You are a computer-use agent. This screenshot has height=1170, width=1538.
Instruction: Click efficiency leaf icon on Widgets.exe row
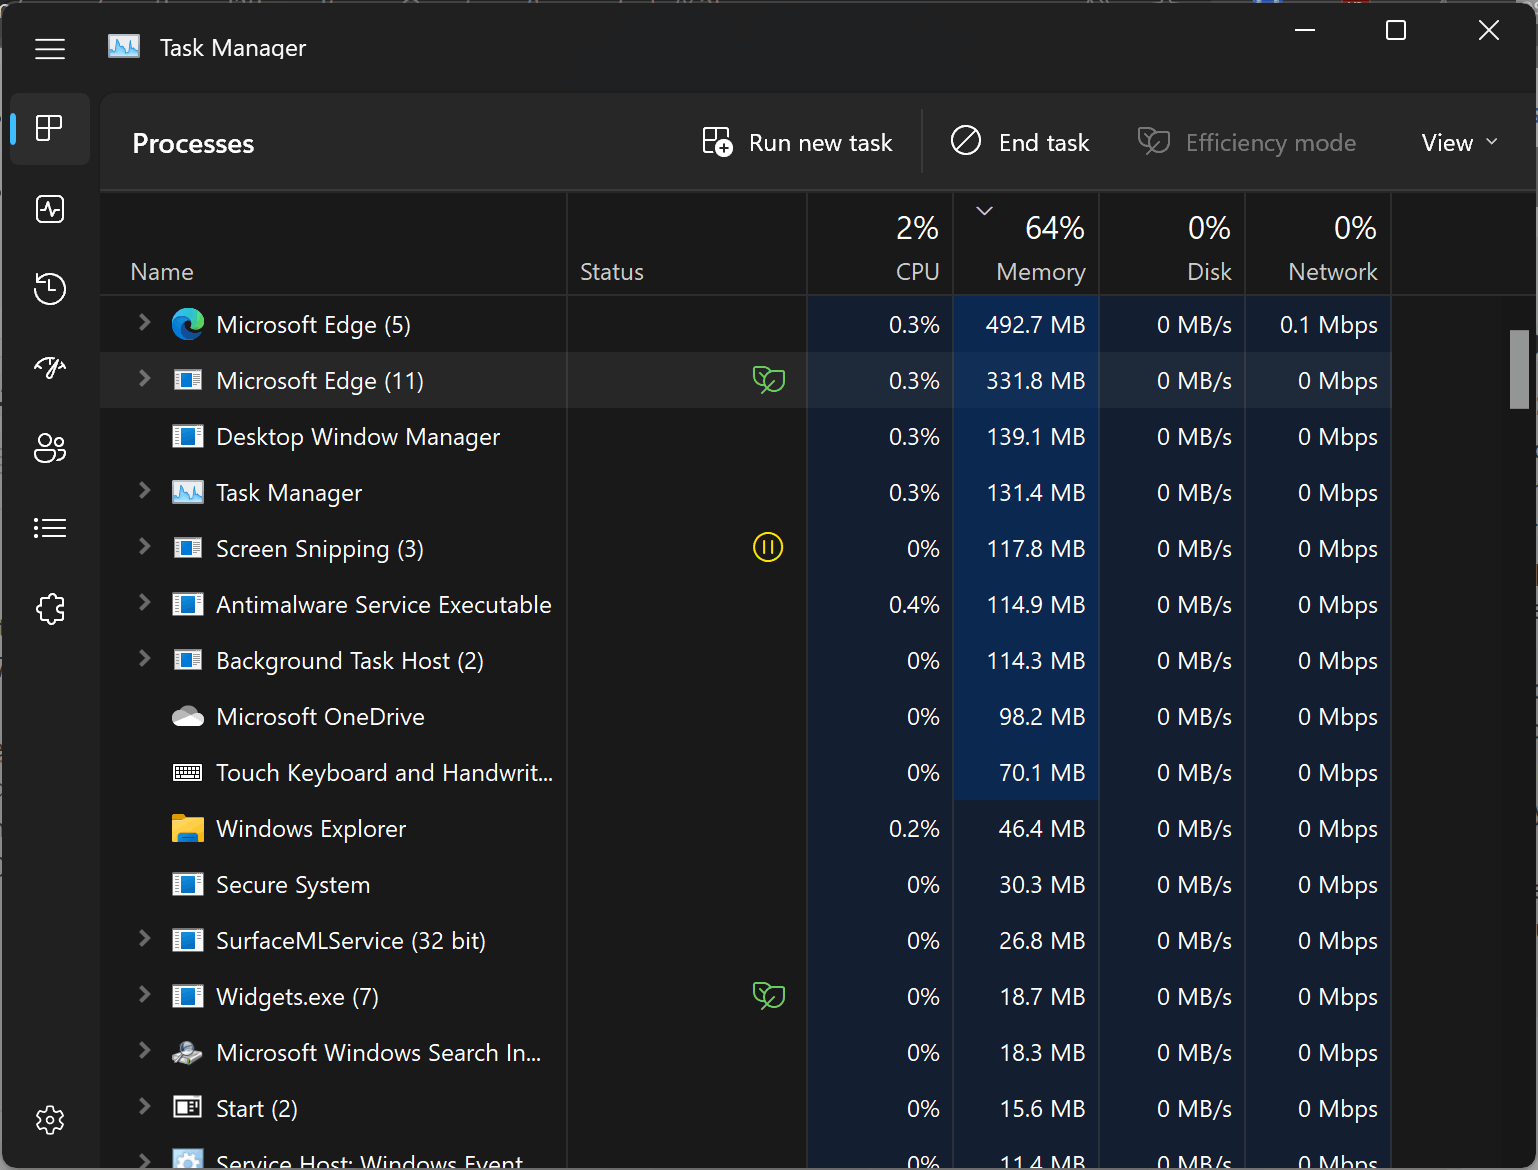point(768,996)
